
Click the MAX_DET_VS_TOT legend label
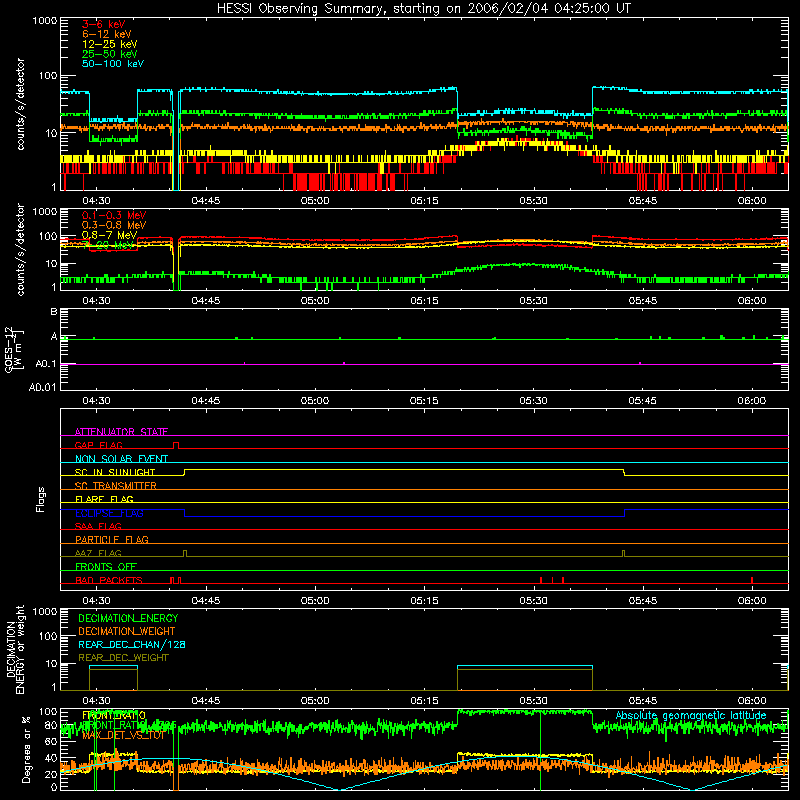(x=123, y=735)
